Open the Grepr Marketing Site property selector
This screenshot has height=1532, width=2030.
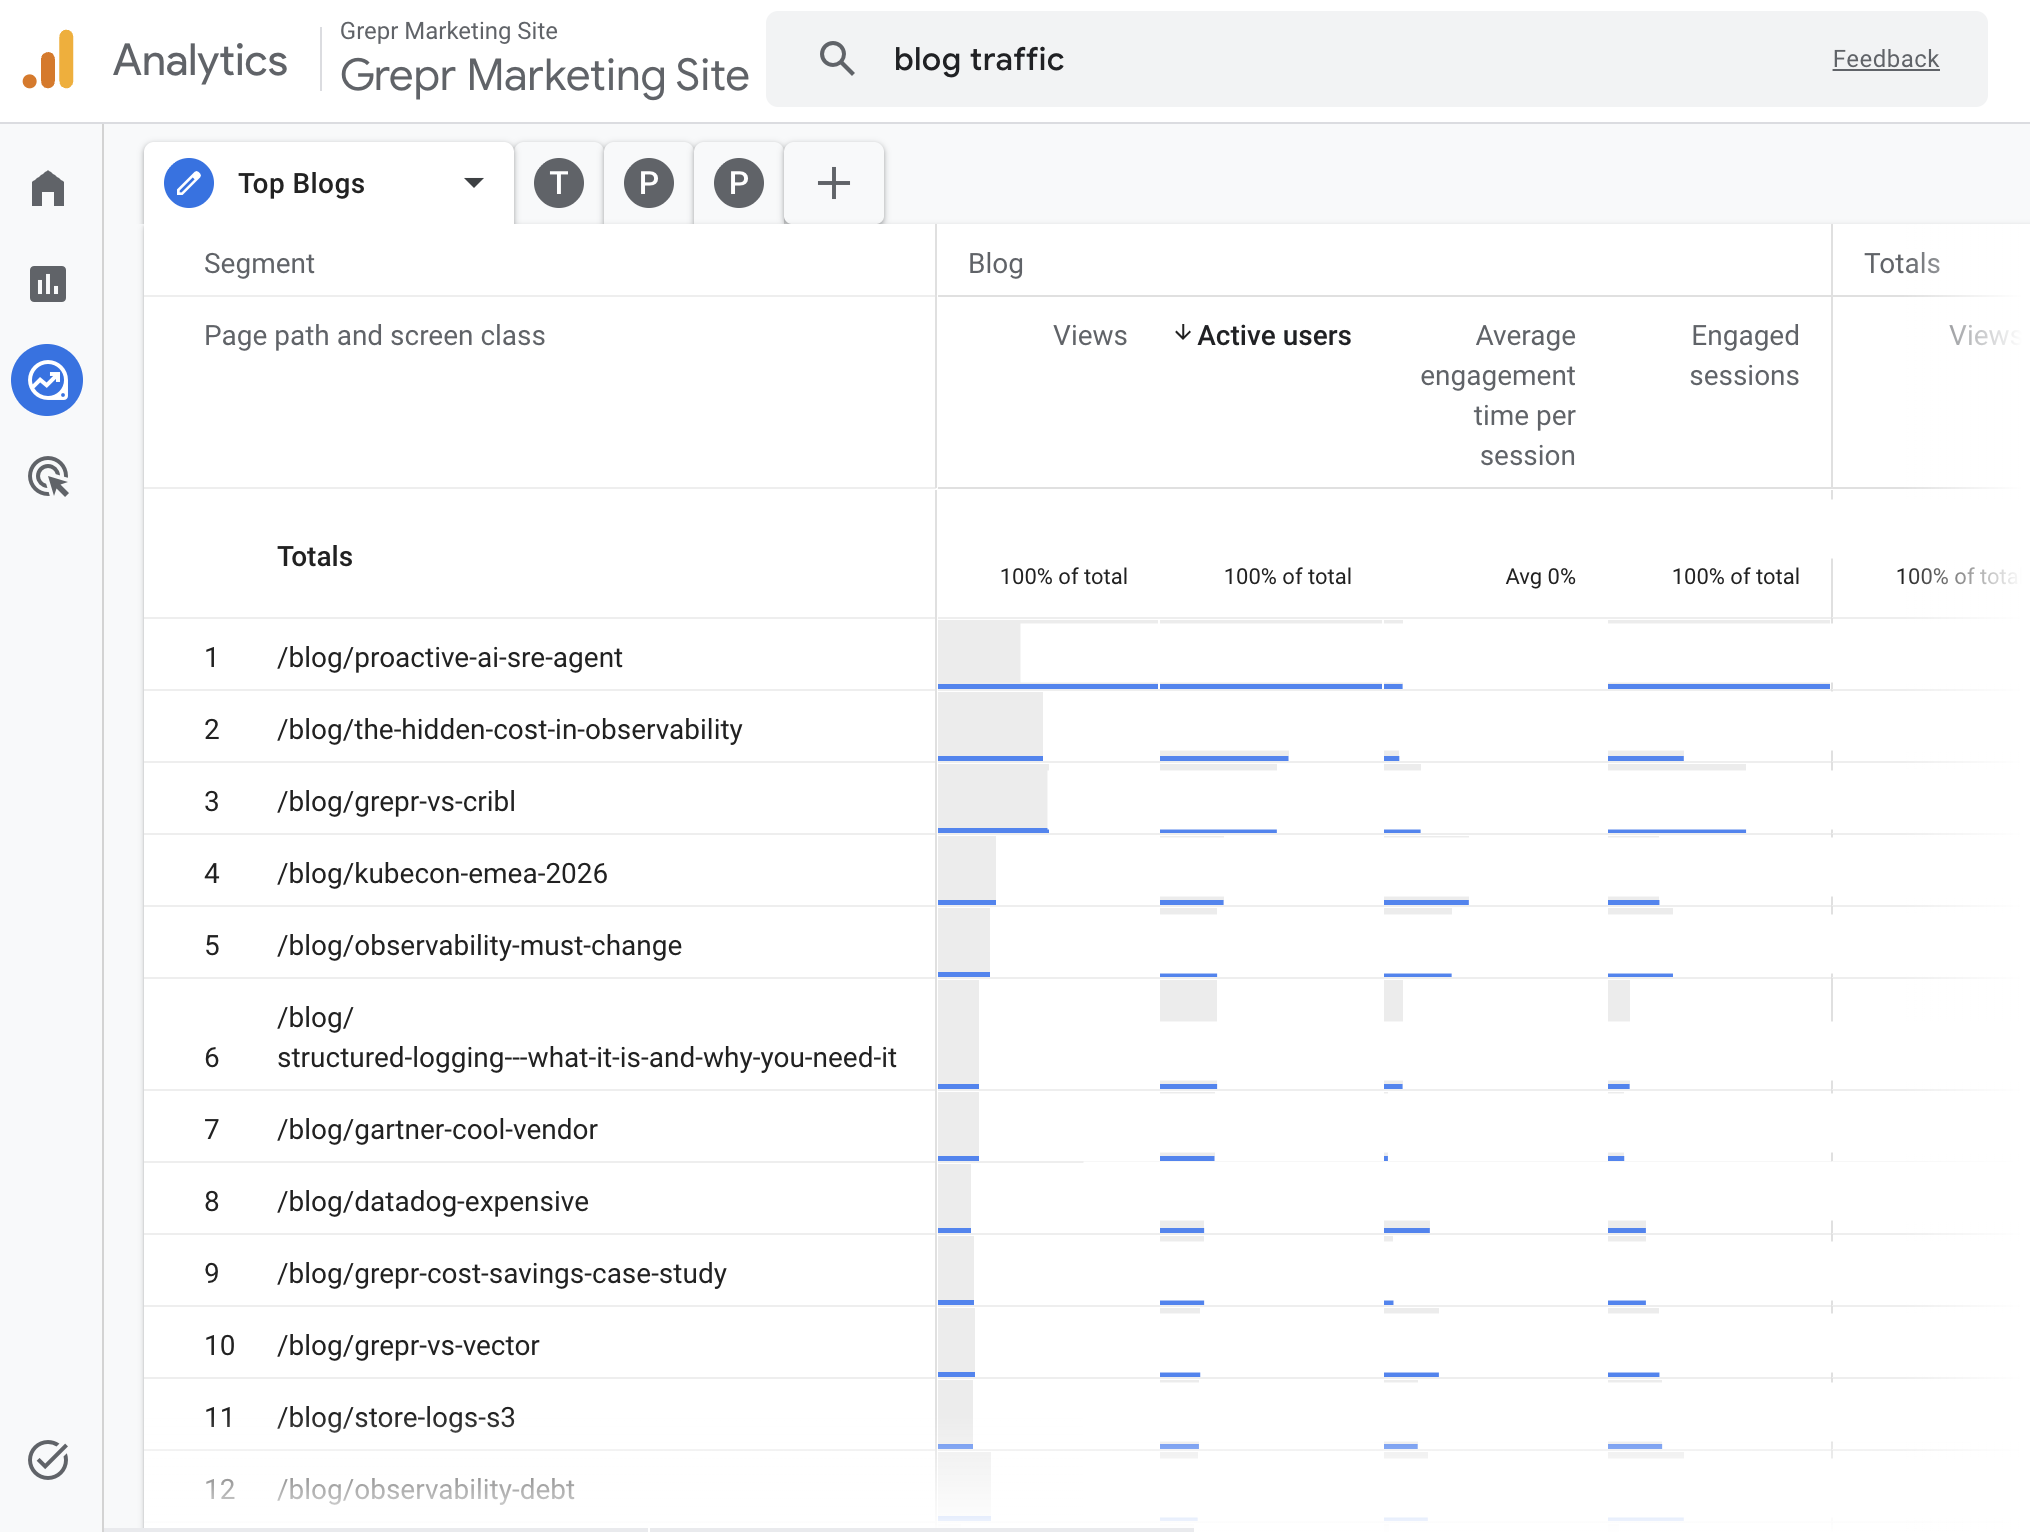tap(544, 60)
